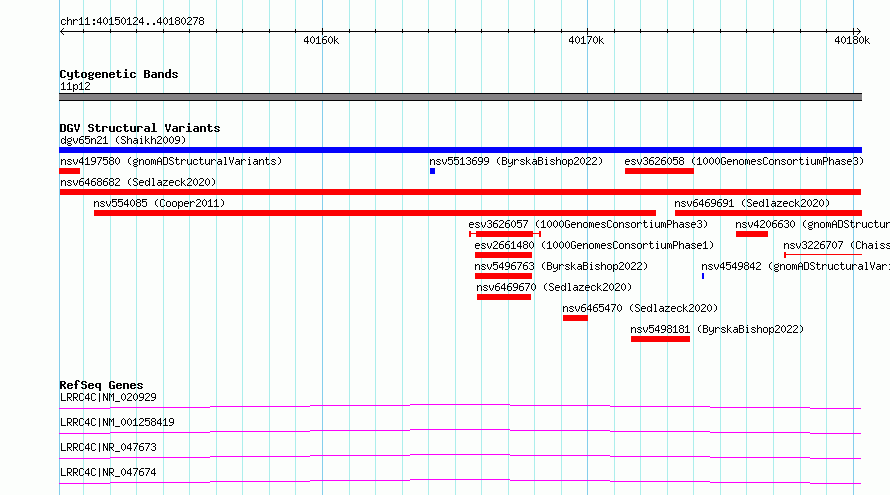Click the 40180k ruler tick label
This screenshot has height=495, width=890.
tap(851, 40)
